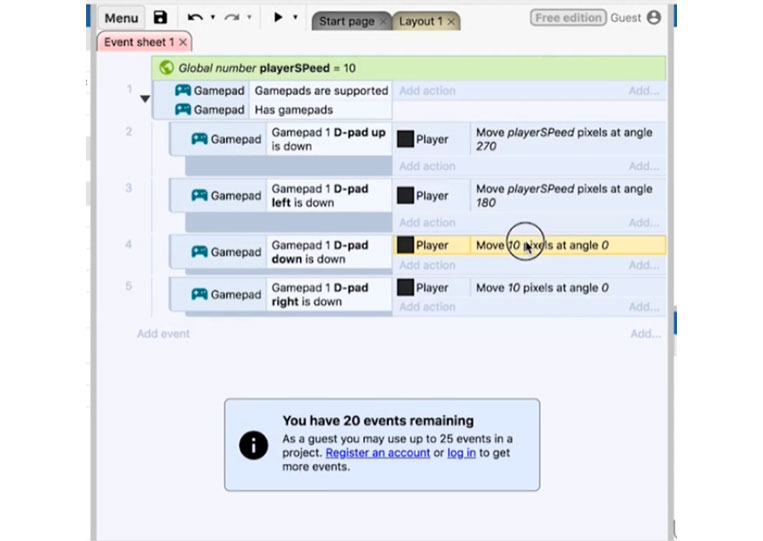Select event number 2 margin

point(128,131)
